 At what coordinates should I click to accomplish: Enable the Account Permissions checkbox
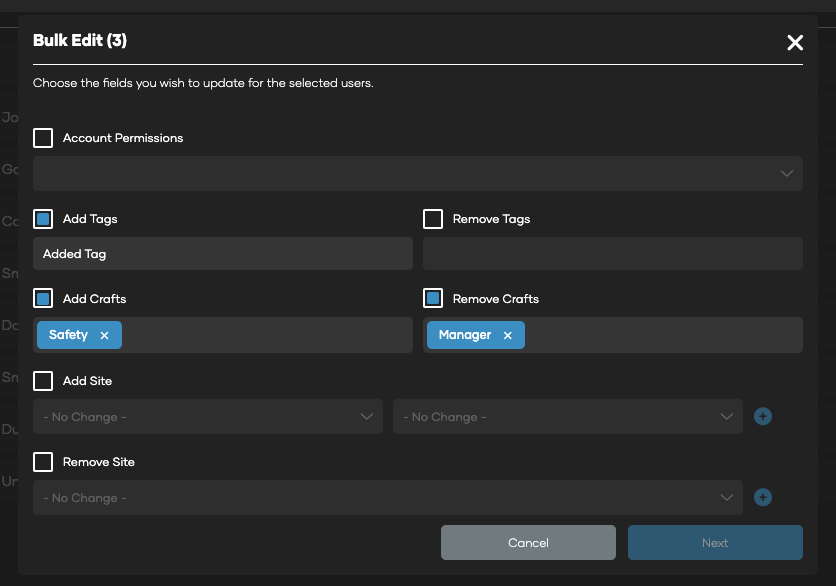click(x=43, y=138)
